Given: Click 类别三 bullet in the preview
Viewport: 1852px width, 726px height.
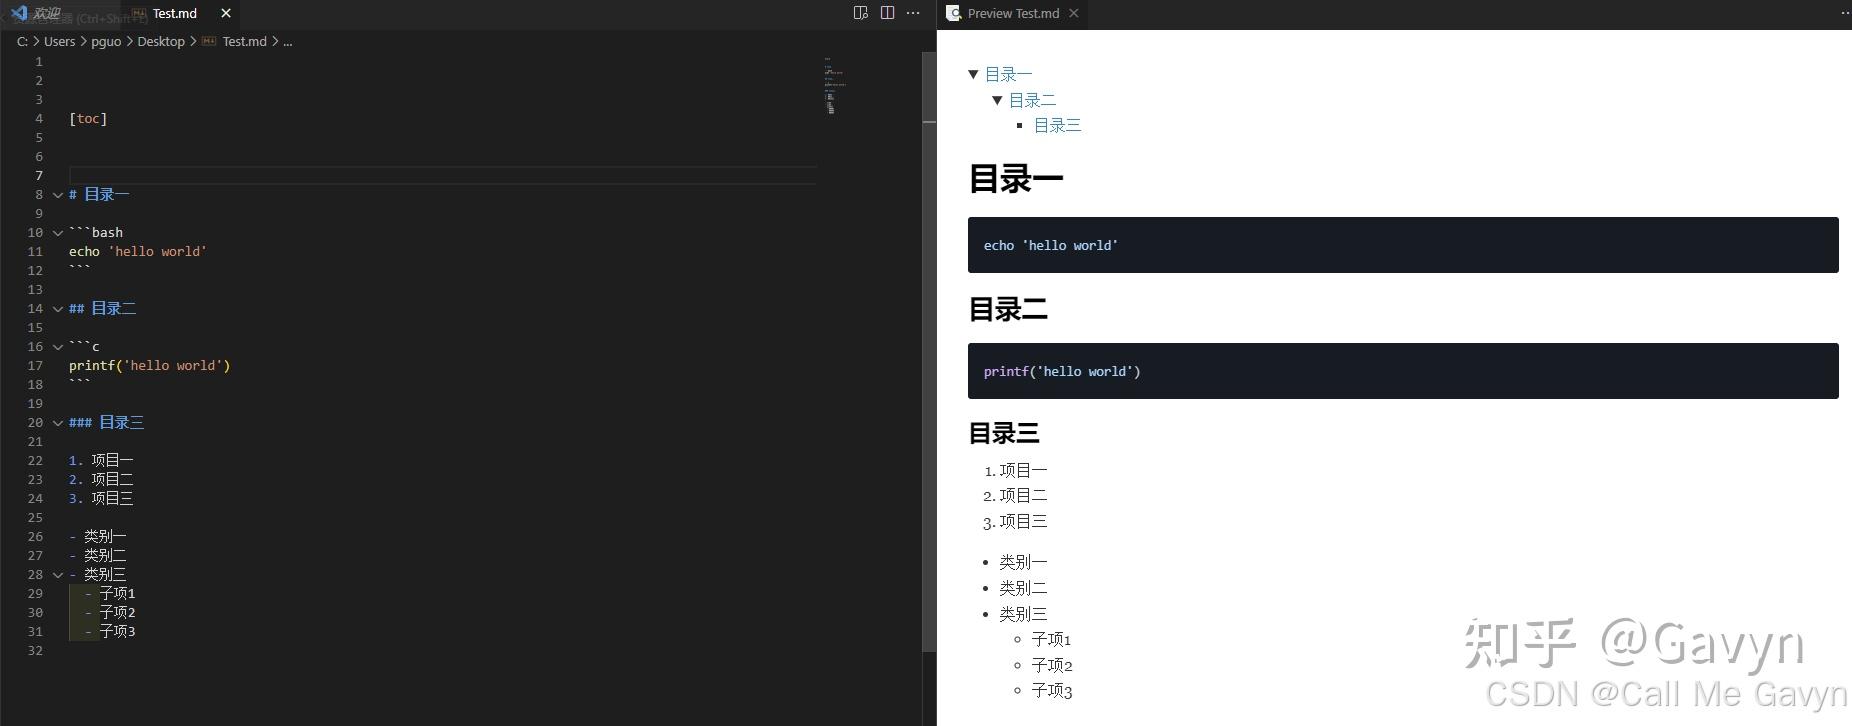Looking at the screenshot, I should click(x=1023, y=614).
